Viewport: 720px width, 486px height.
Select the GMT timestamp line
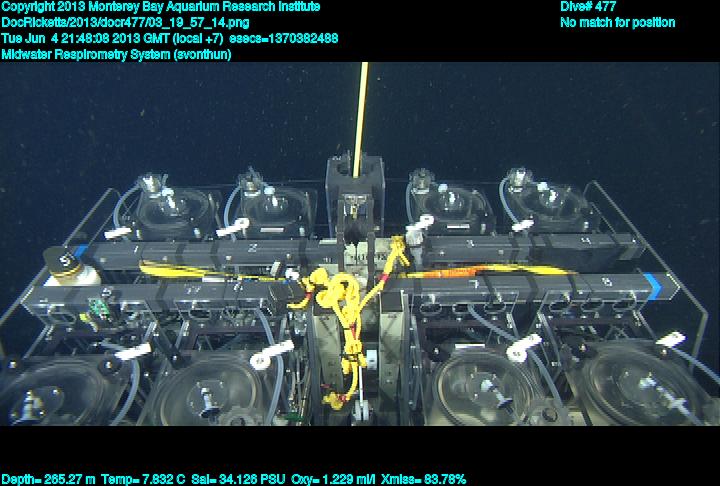coord(170,39)
